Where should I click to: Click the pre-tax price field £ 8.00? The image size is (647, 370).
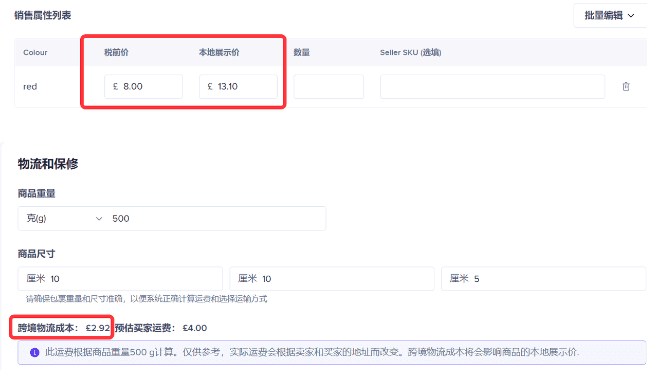coord(143,87)
